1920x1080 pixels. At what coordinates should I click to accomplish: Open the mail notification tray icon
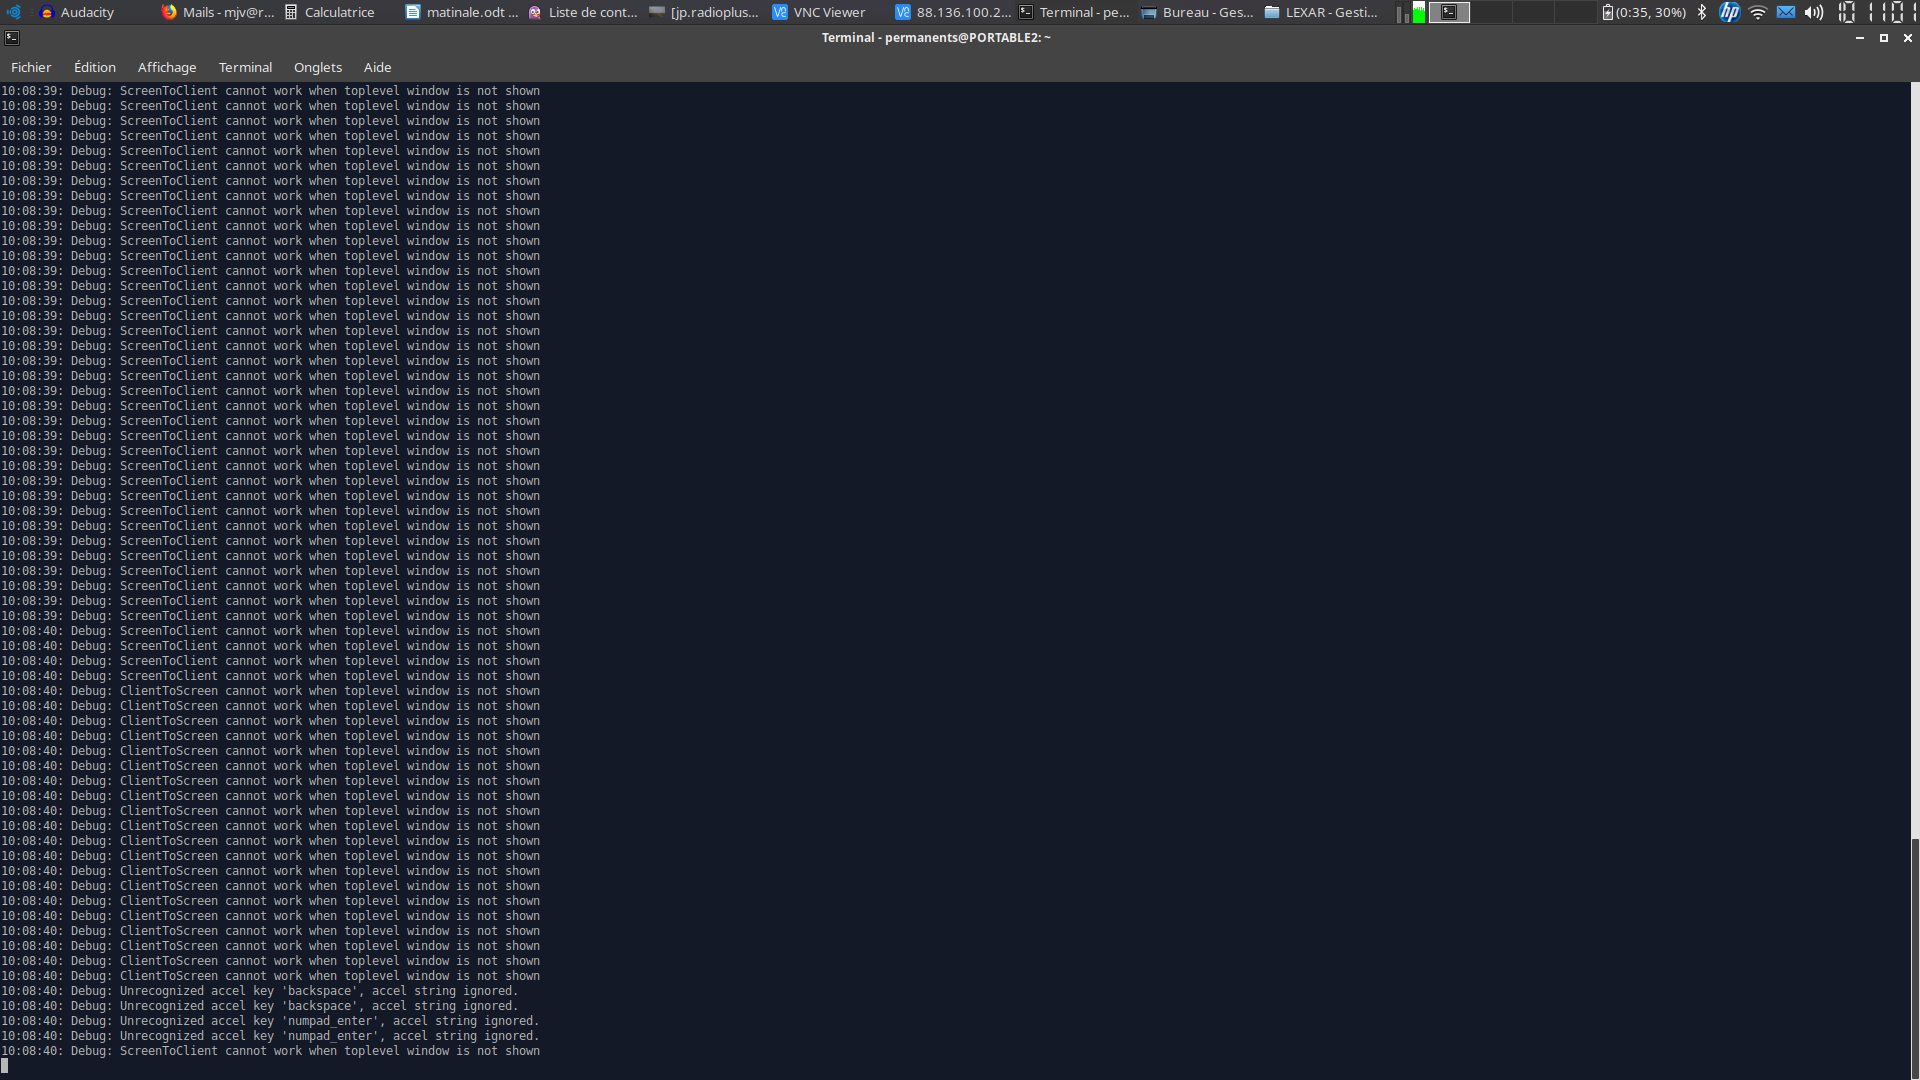(1785, 12)
